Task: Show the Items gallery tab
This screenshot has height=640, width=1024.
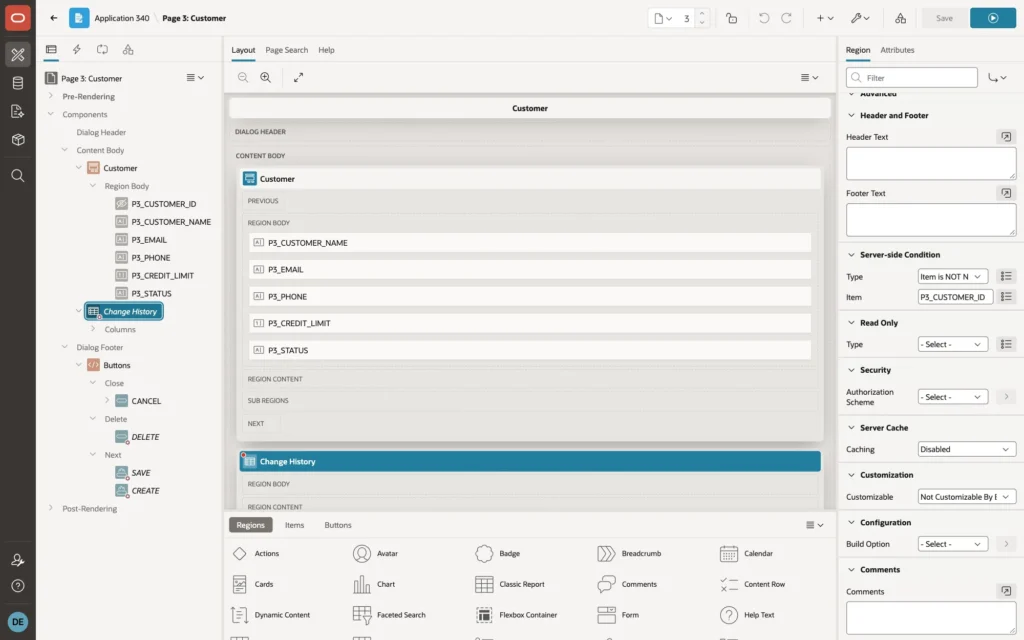Action: coord(294,525)
